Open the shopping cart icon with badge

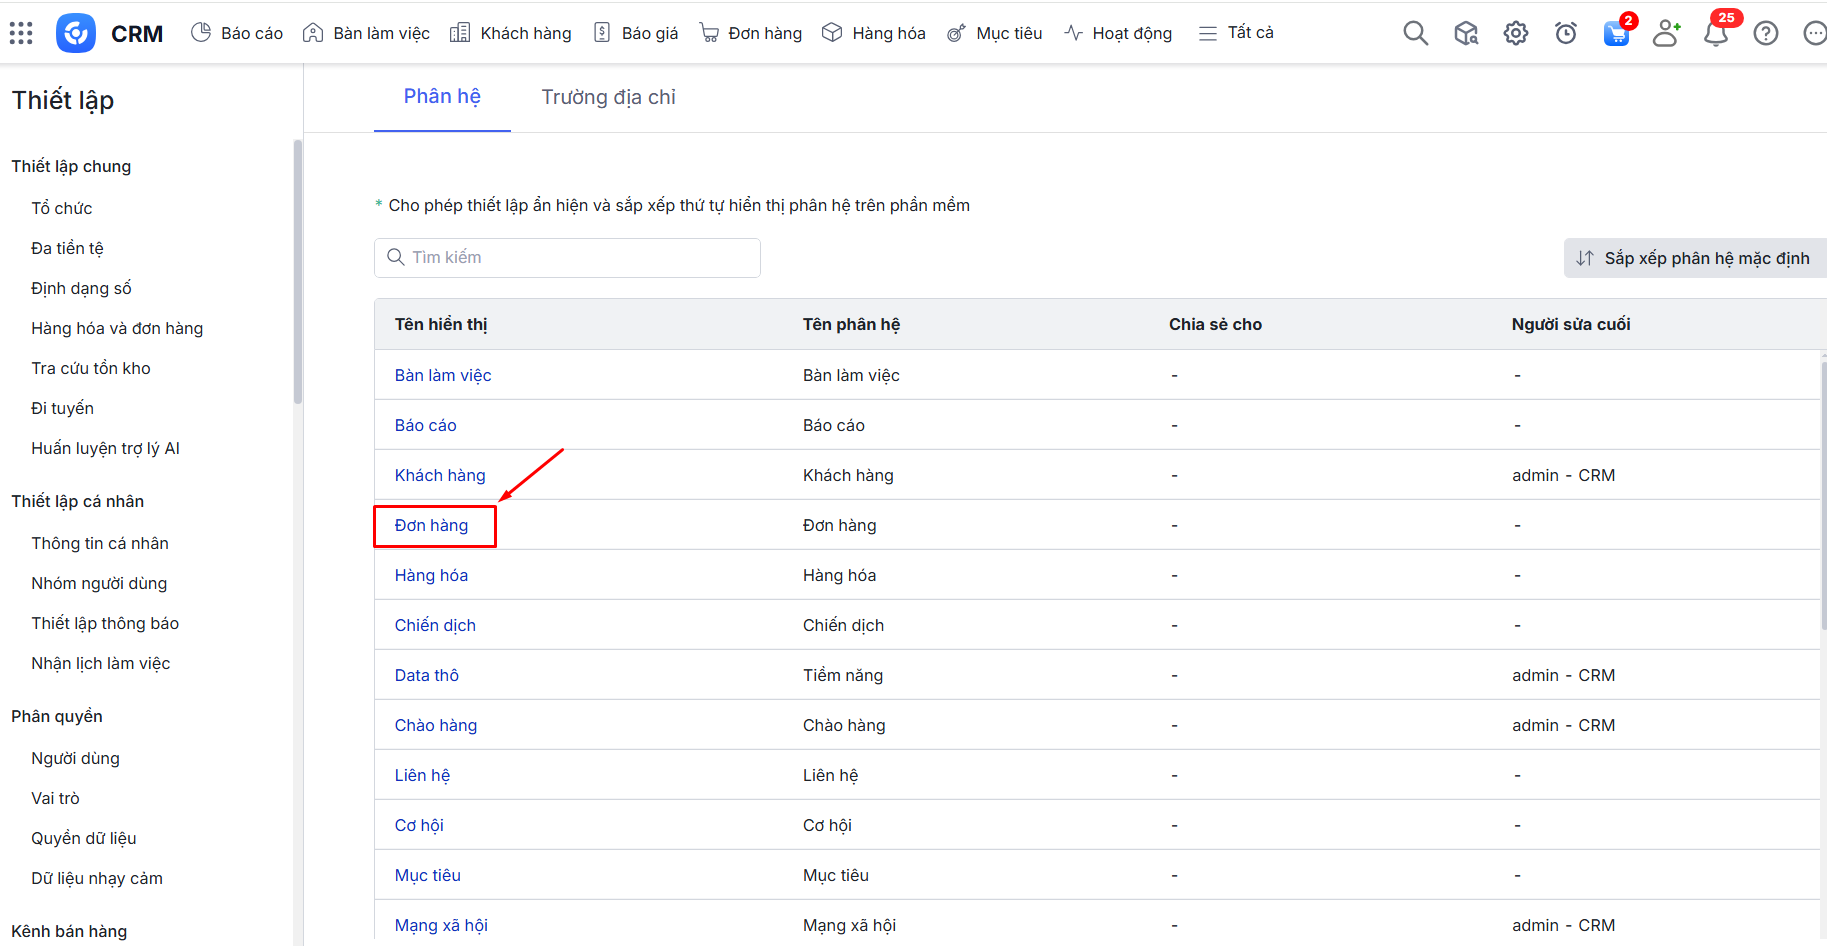tap(1616, 33)
